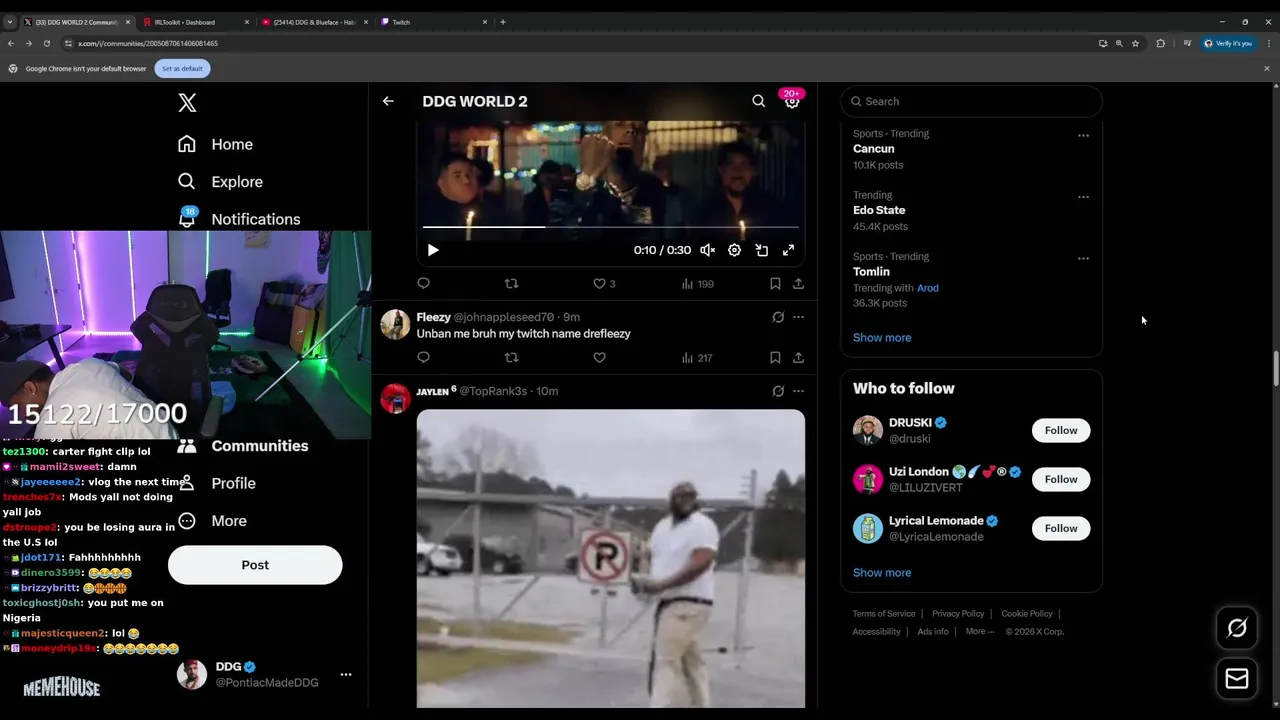Open Edo State trending topic

(879, 210)
